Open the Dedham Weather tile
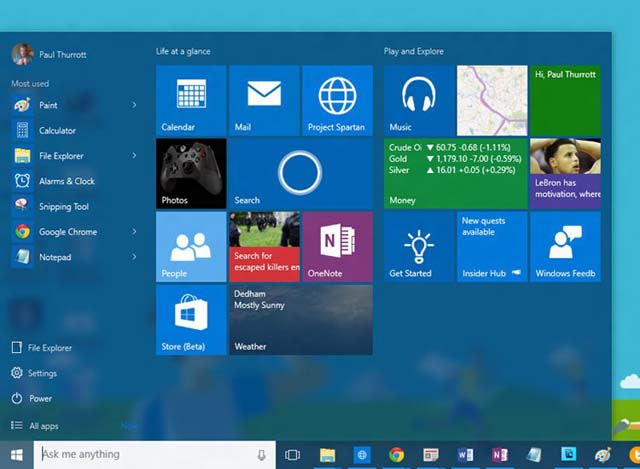Screen dimensions: 640x469 (301, 320)
